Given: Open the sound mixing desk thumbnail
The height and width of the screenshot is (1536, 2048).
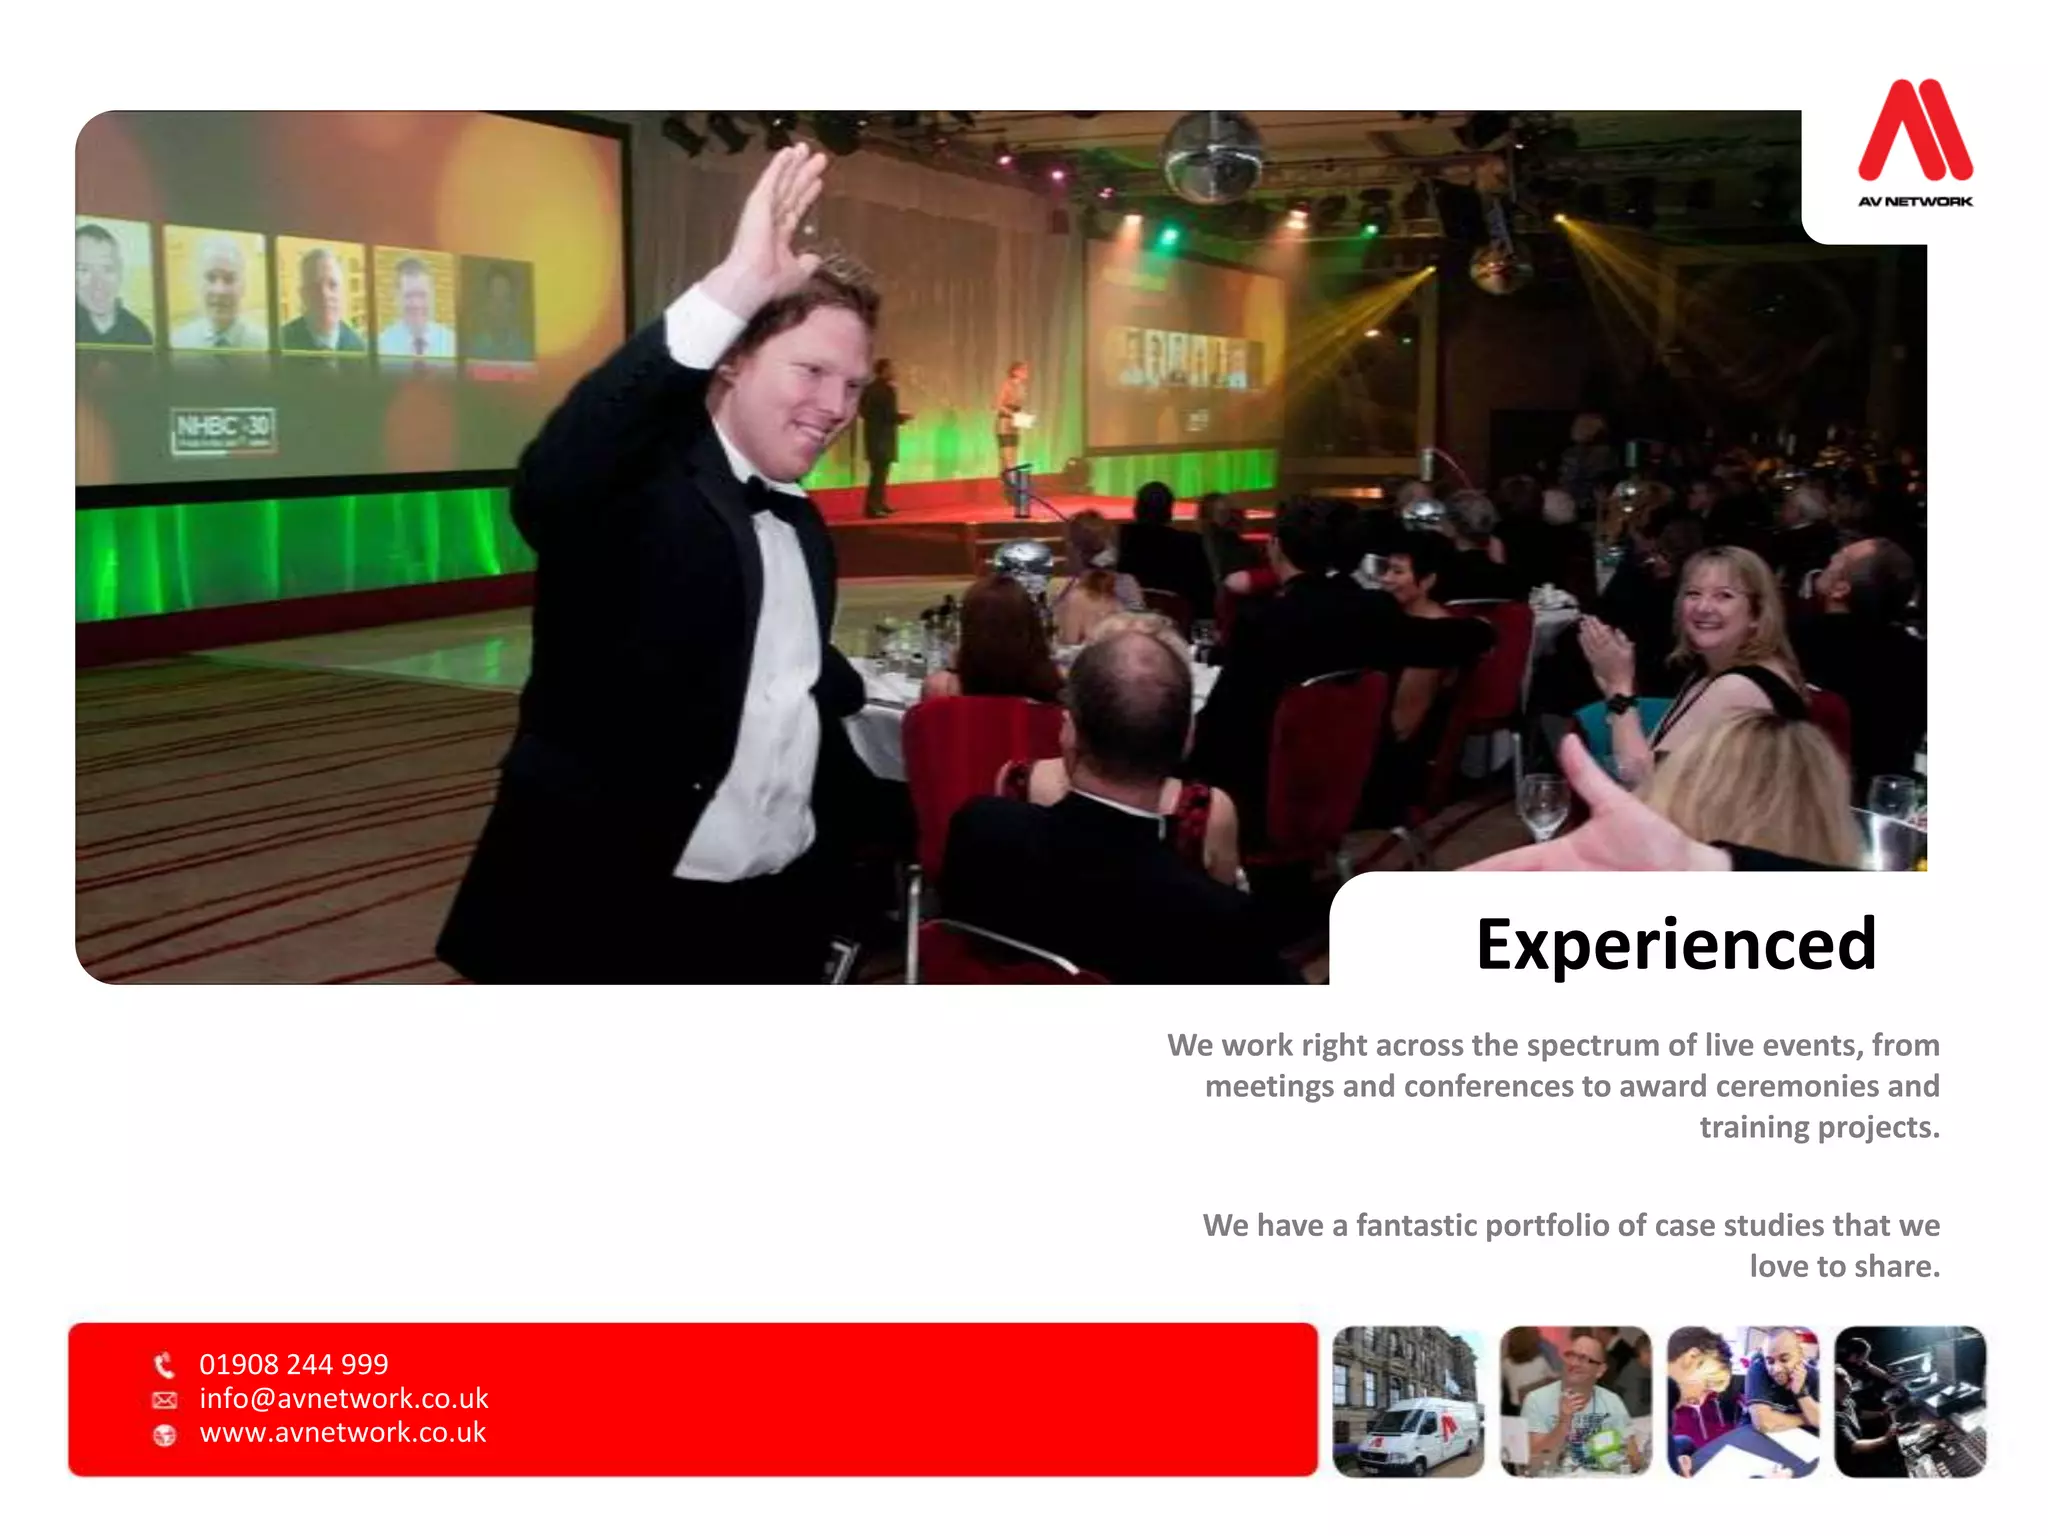Looking at the screenshot, I should tap(1910, 1402).
